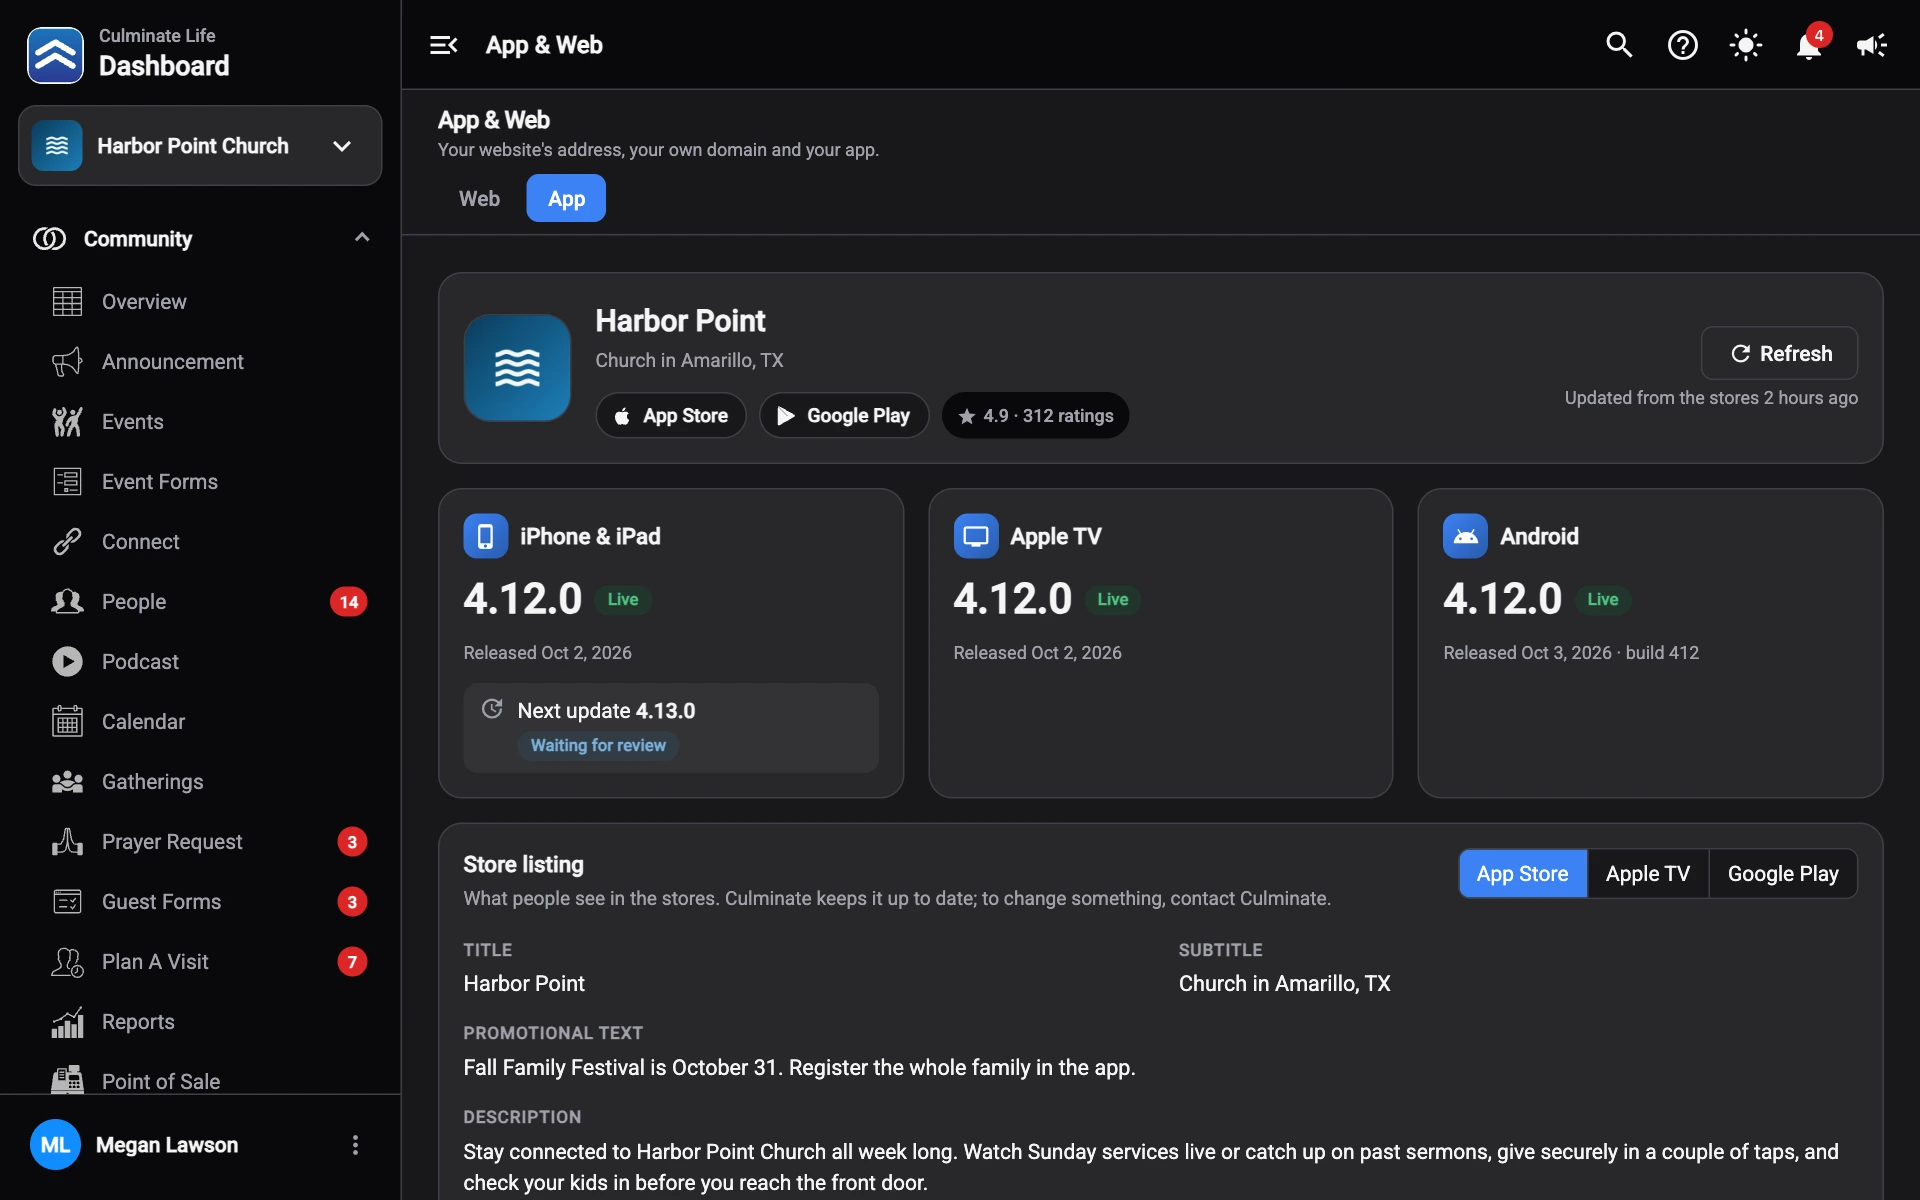Click the iPhone & iPad platform icon
The width and height of the screenshot is (1920, 1200).
click(486, 537)
